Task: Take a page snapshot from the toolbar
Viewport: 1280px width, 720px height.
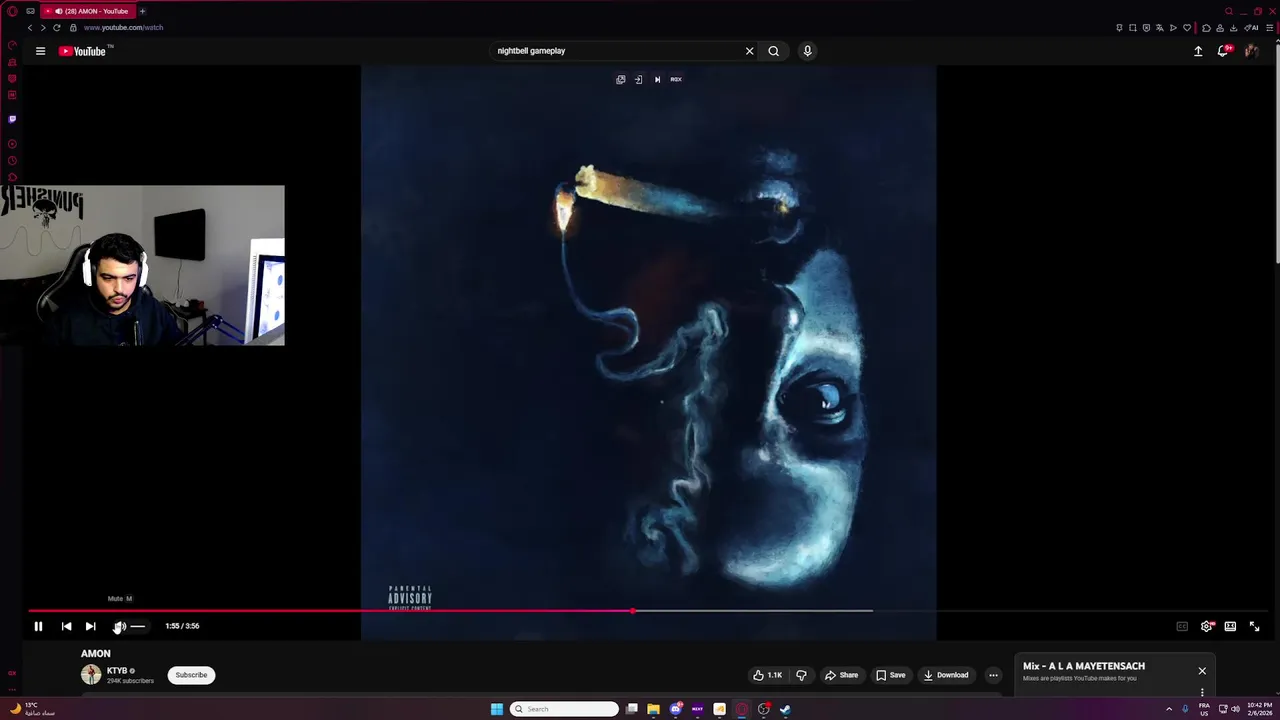Action: tap(1133, 28)
